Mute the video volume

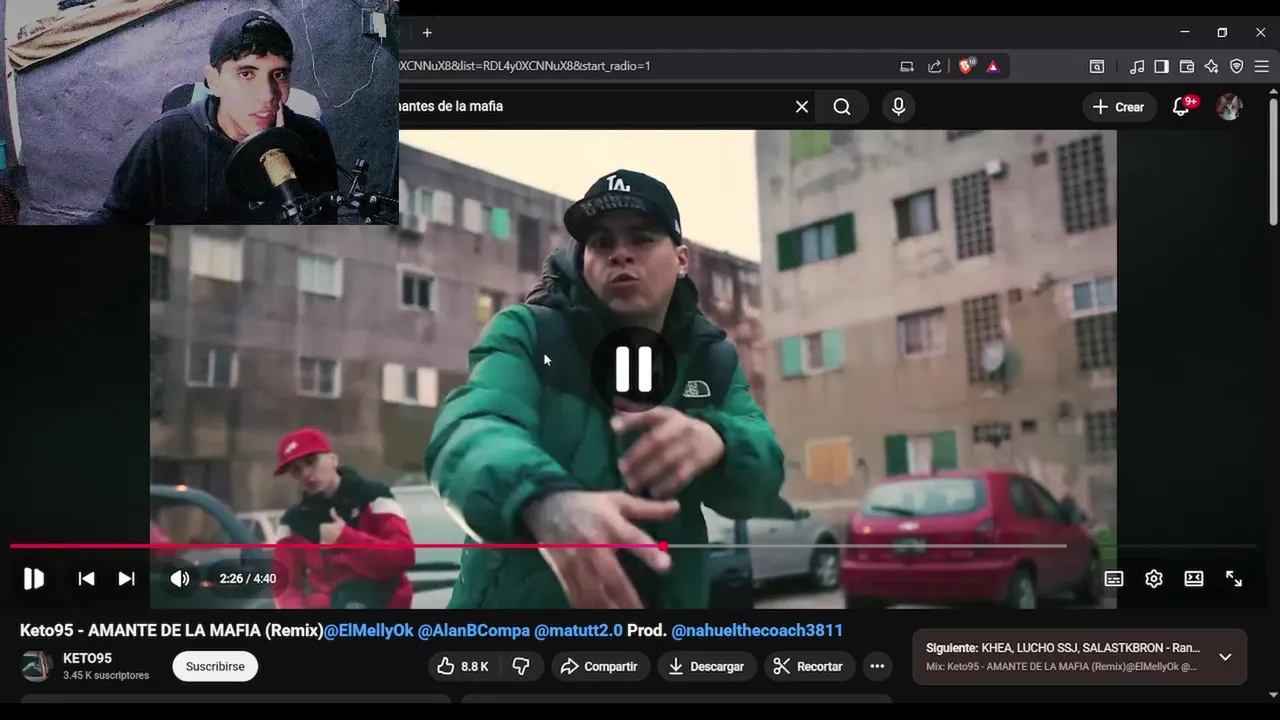tap(180, 578)
